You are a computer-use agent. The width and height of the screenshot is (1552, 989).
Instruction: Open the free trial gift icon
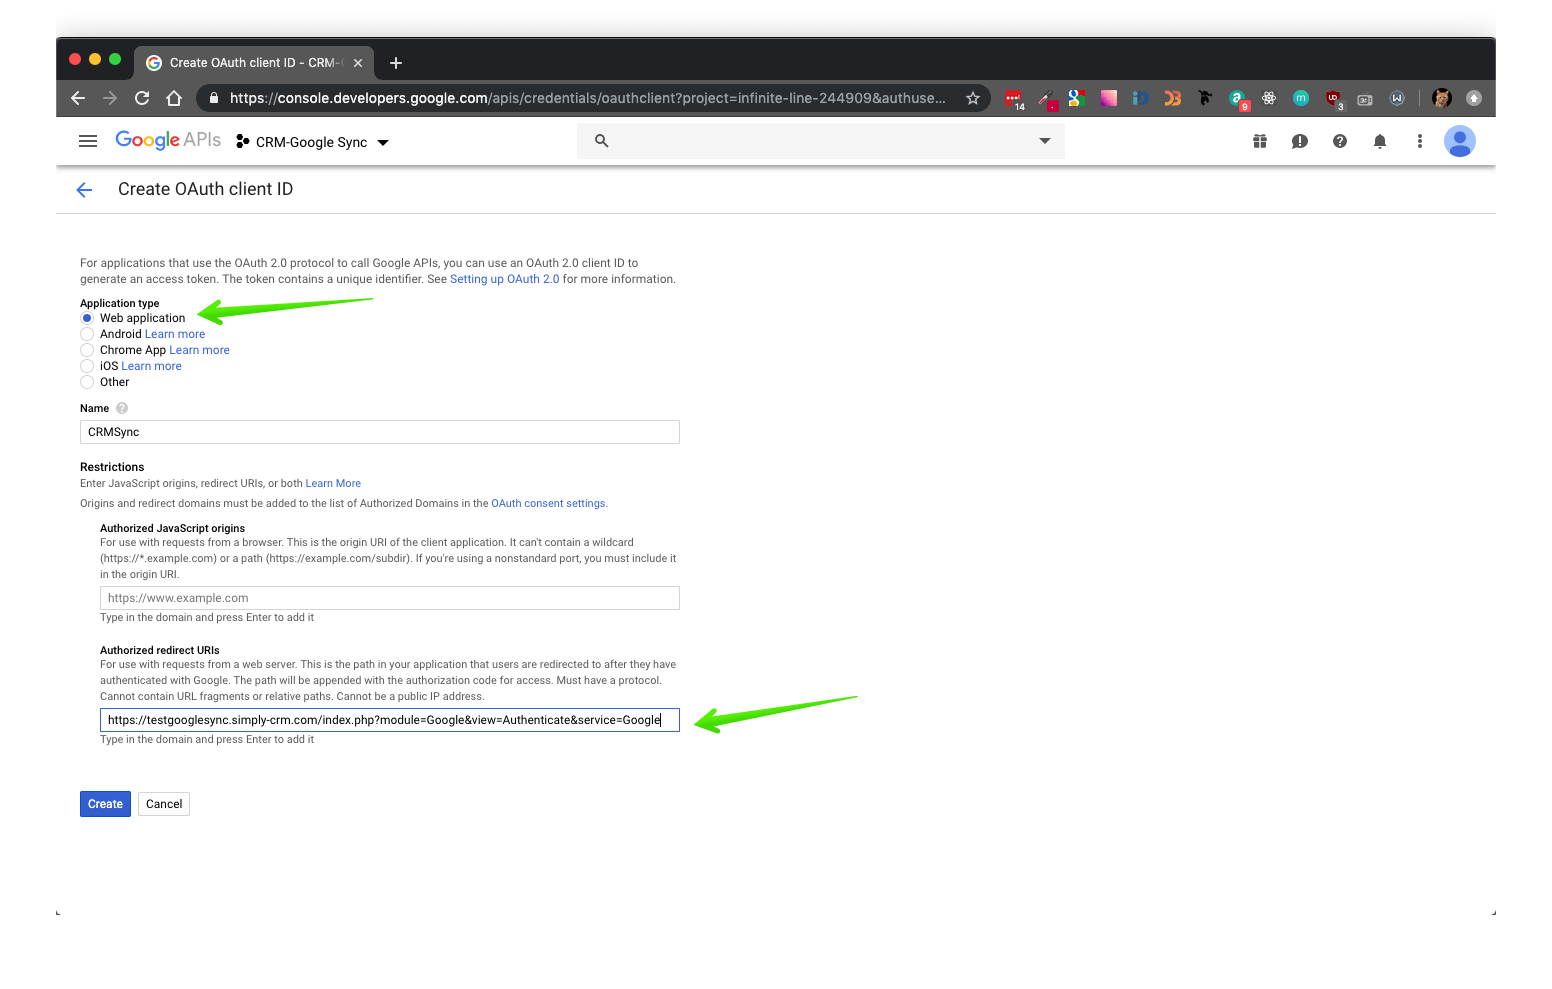tap(1260, 141)
